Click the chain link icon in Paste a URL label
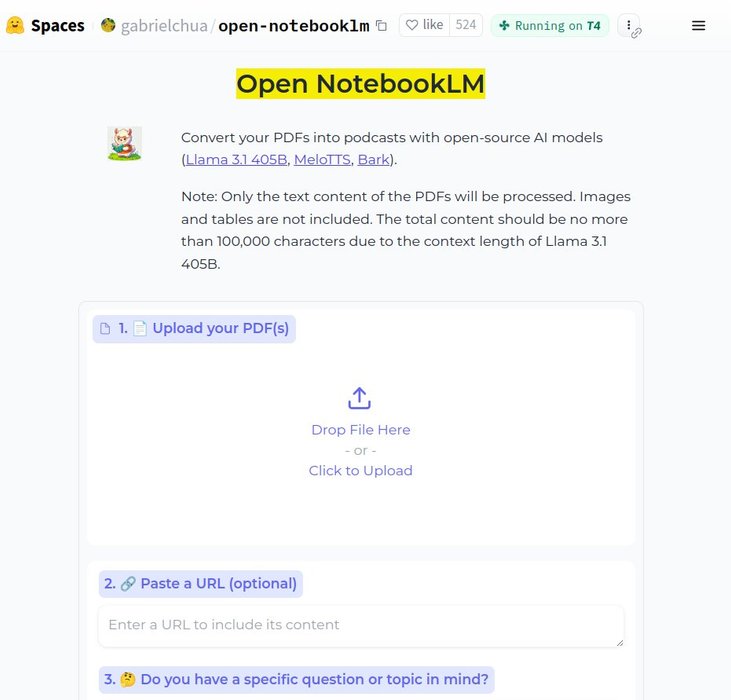This screenshot has height=700, width=731. (x=128, y=584)
